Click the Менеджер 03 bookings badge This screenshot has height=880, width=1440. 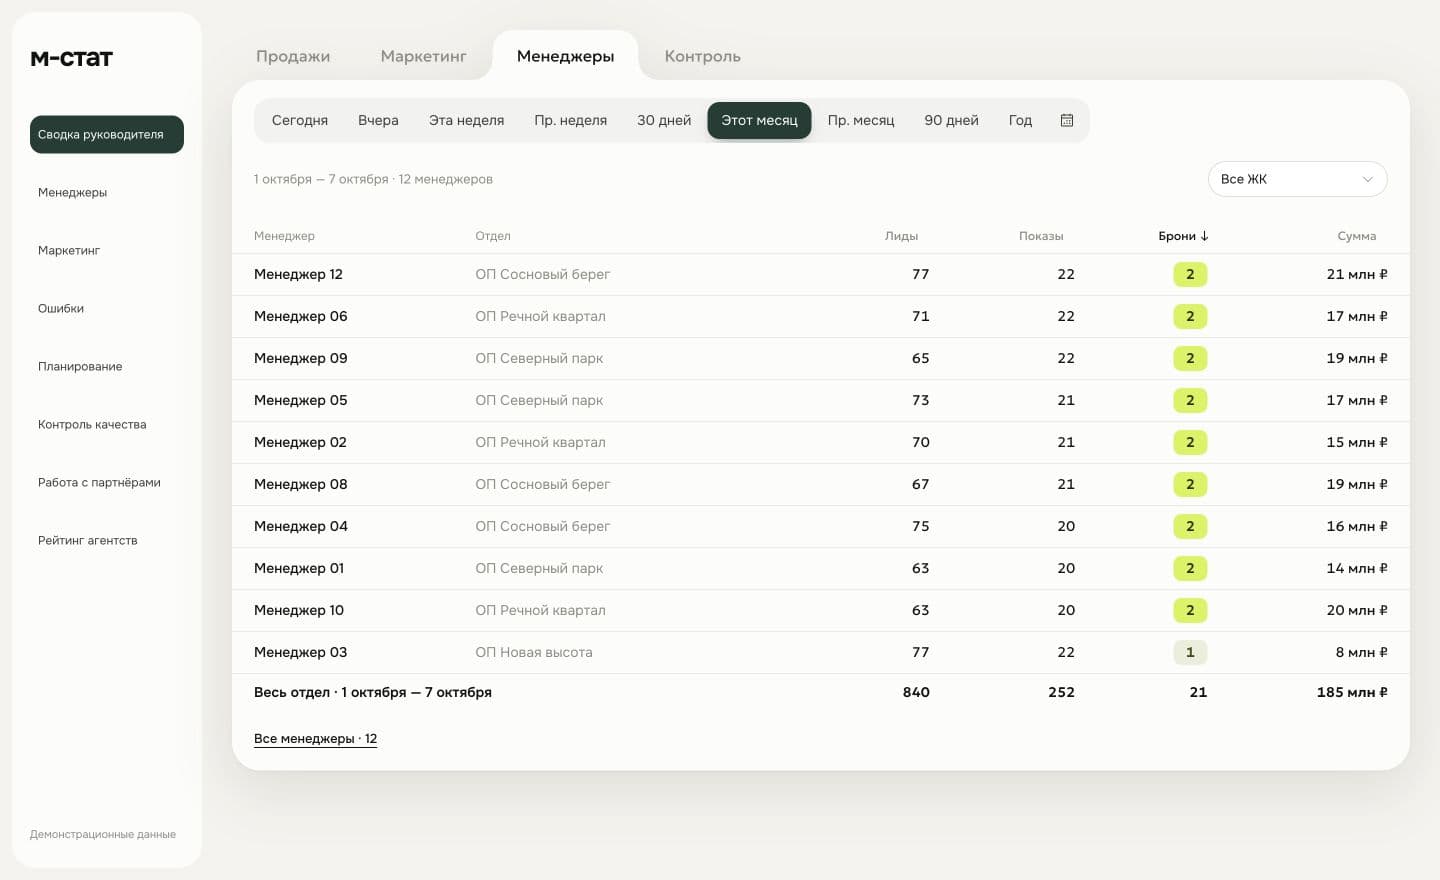point(1190,652)
